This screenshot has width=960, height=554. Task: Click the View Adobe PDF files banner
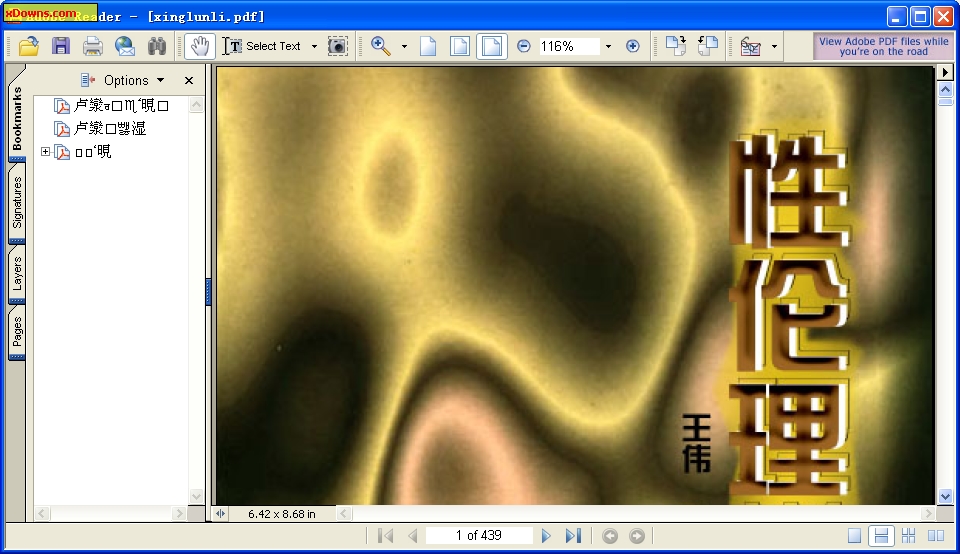tap(883, 46)
